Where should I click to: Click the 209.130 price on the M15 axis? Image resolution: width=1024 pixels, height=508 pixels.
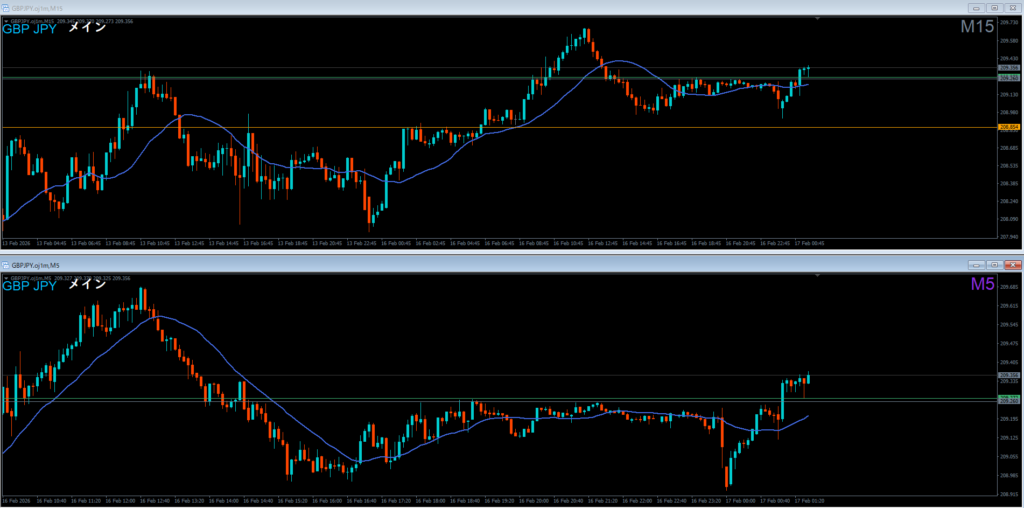(1009, 95)
